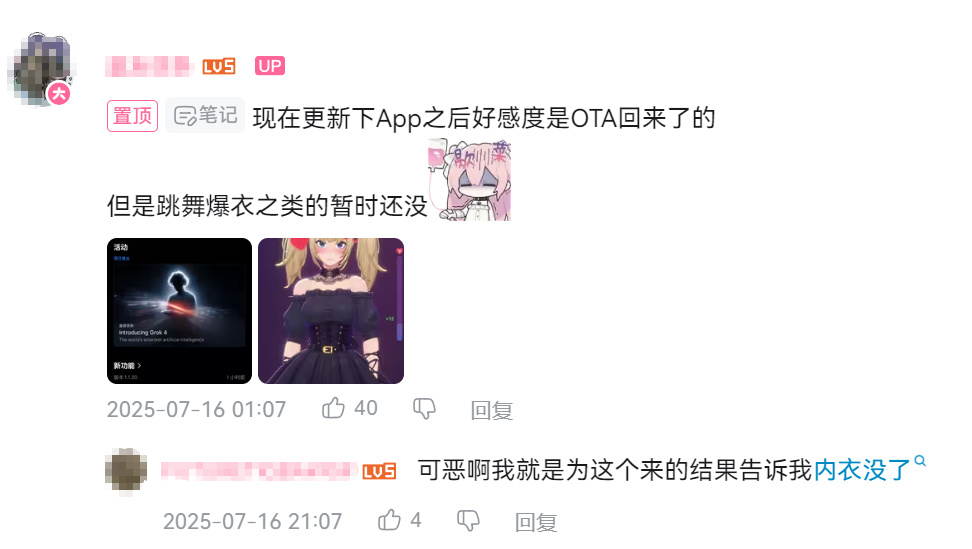
Task: Like the reply comment with 4 likes
Action: pos(389,519)
